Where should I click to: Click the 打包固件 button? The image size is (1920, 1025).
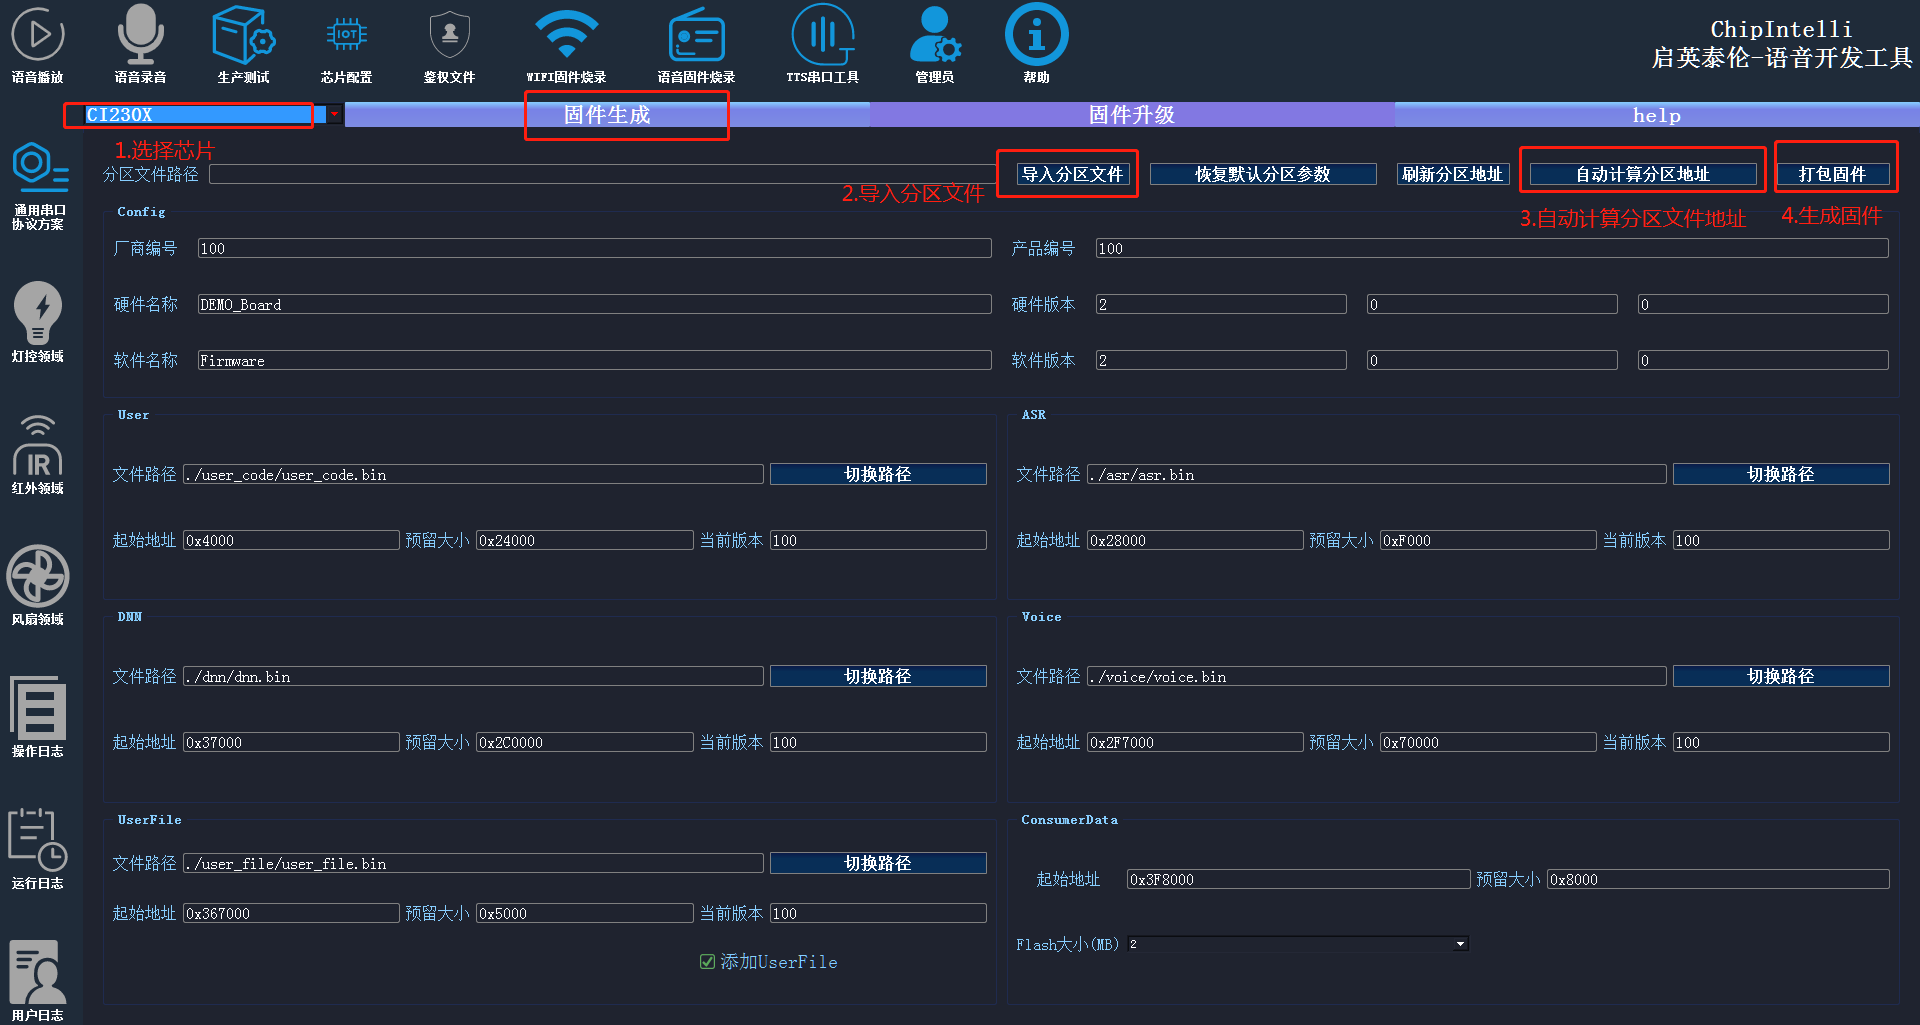(1833, 174)
